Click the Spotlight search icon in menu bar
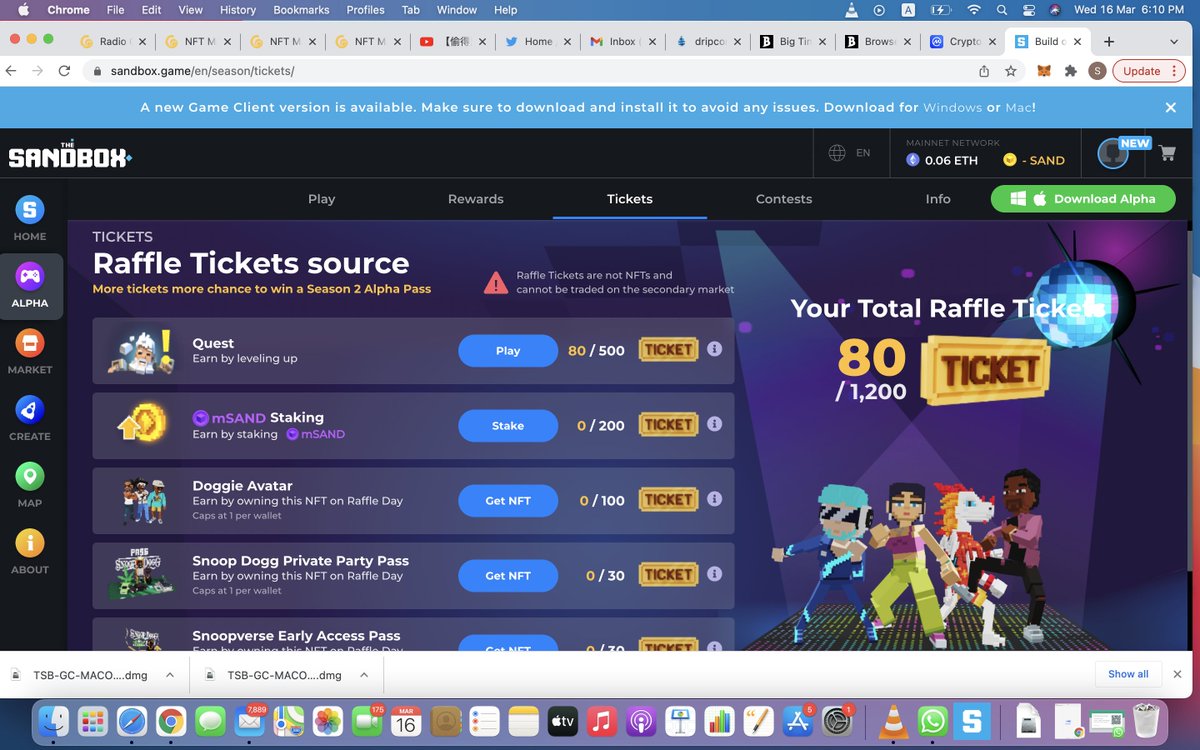This screenshot has height=750, width=1200. point(1003,10)
